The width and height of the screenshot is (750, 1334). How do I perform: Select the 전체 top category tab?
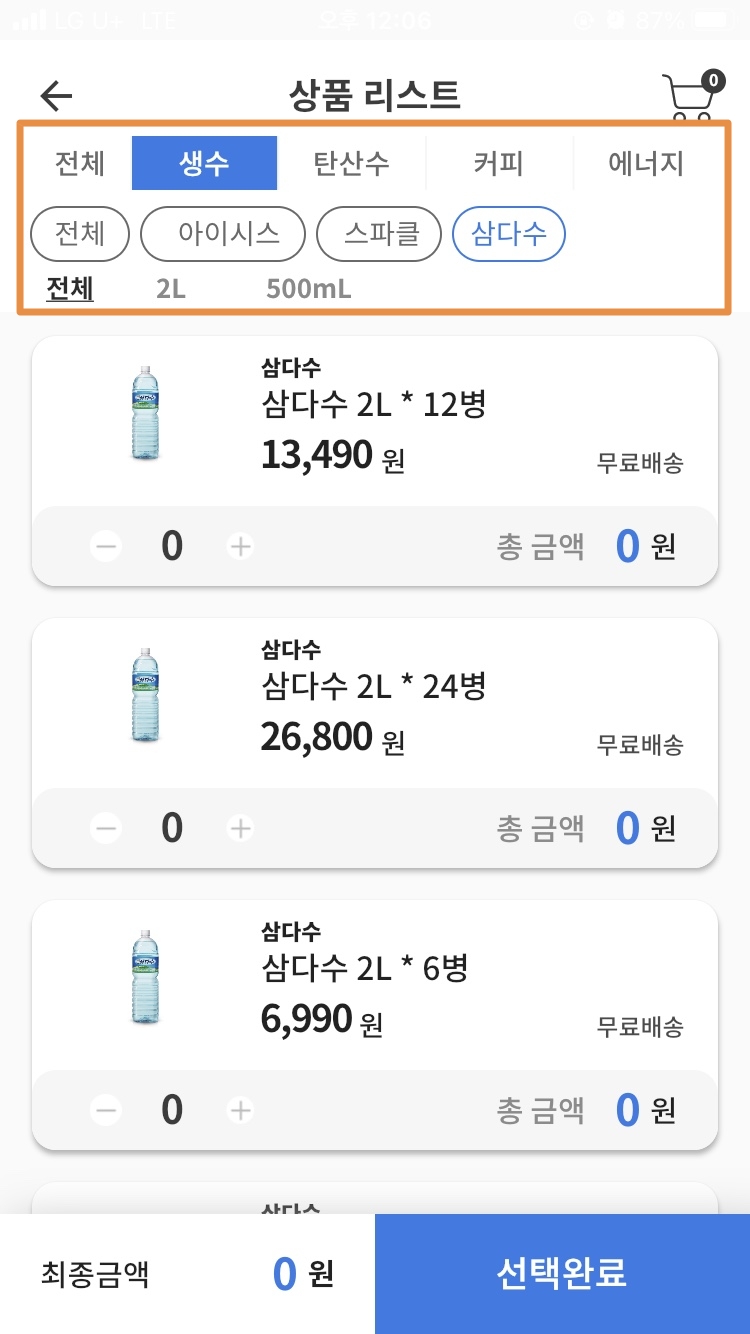80,163
